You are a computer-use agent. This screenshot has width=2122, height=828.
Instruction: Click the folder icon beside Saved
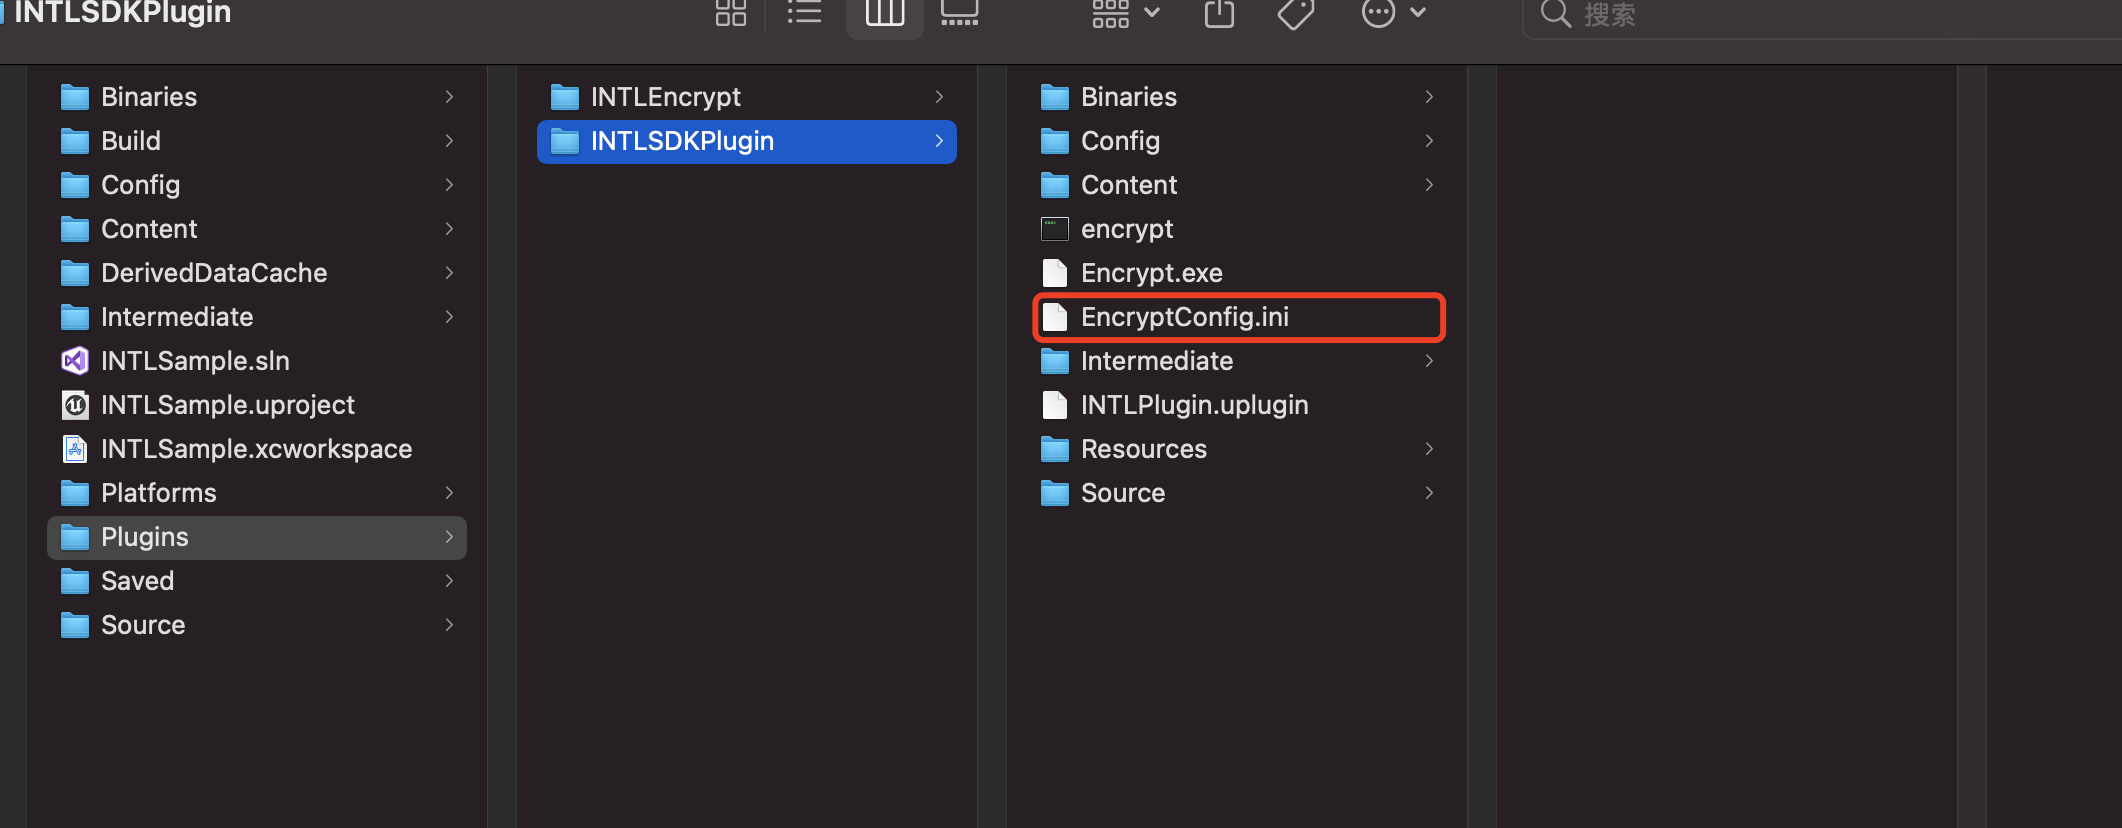[75, 581]
